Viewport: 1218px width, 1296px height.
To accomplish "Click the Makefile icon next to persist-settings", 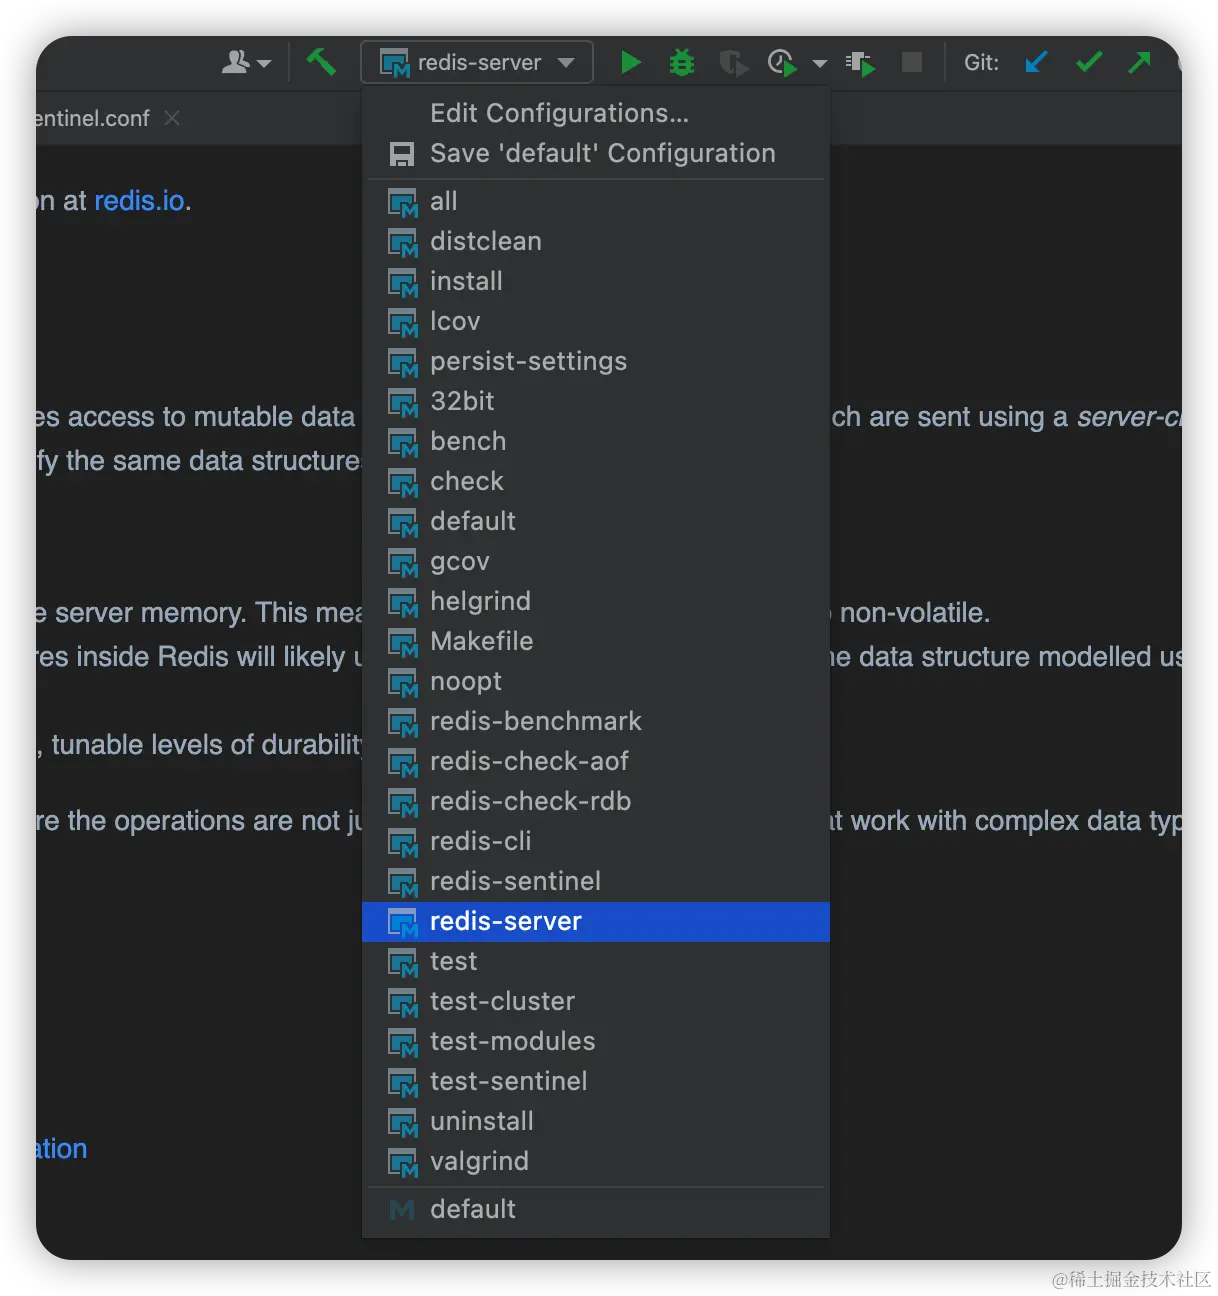I will [403, 363].
